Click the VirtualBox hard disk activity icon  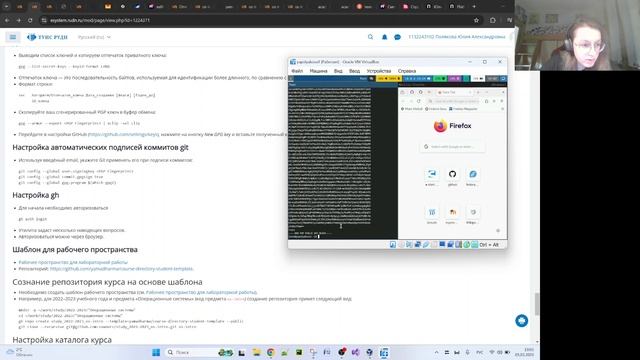pos(393,244)
